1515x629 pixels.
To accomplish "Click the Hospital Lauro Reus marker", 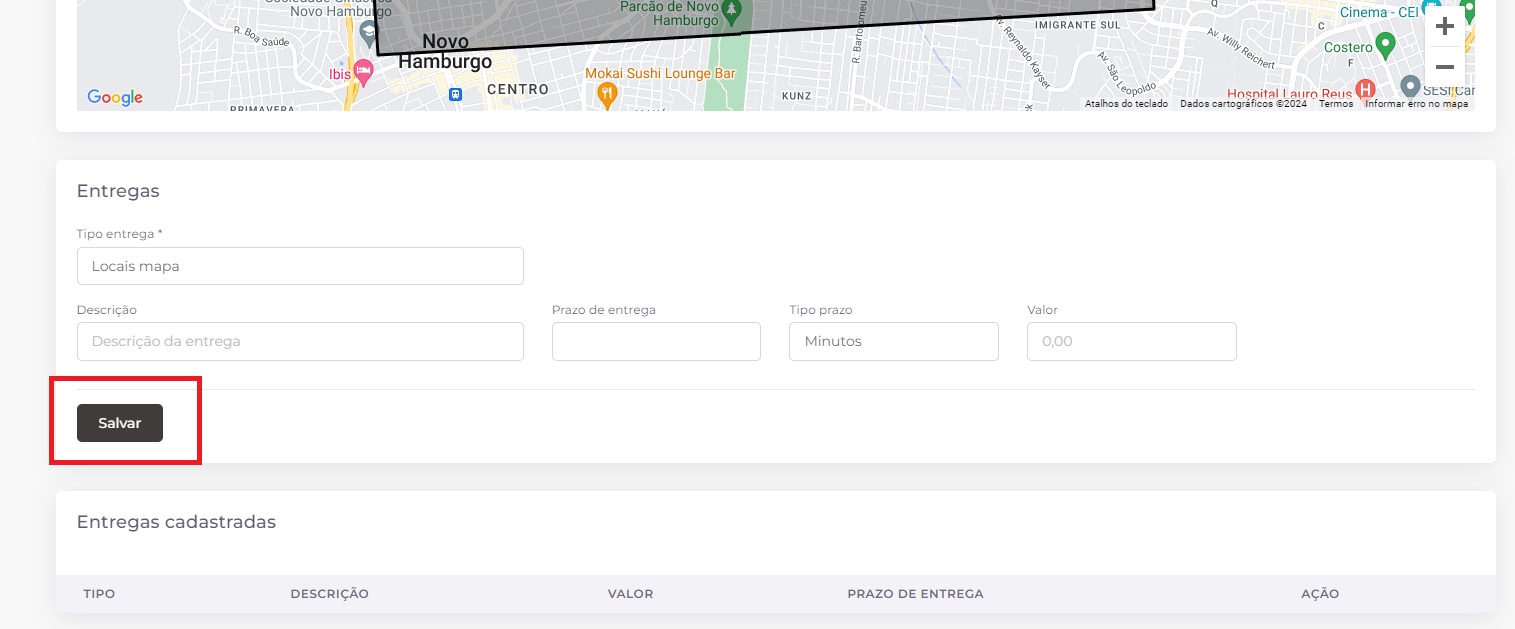I will (1365, 91).
